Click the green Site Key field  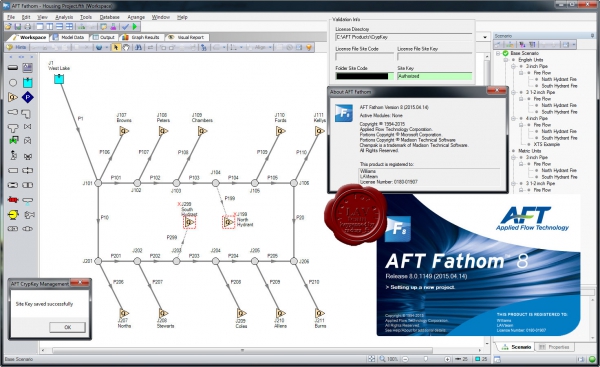435,76
